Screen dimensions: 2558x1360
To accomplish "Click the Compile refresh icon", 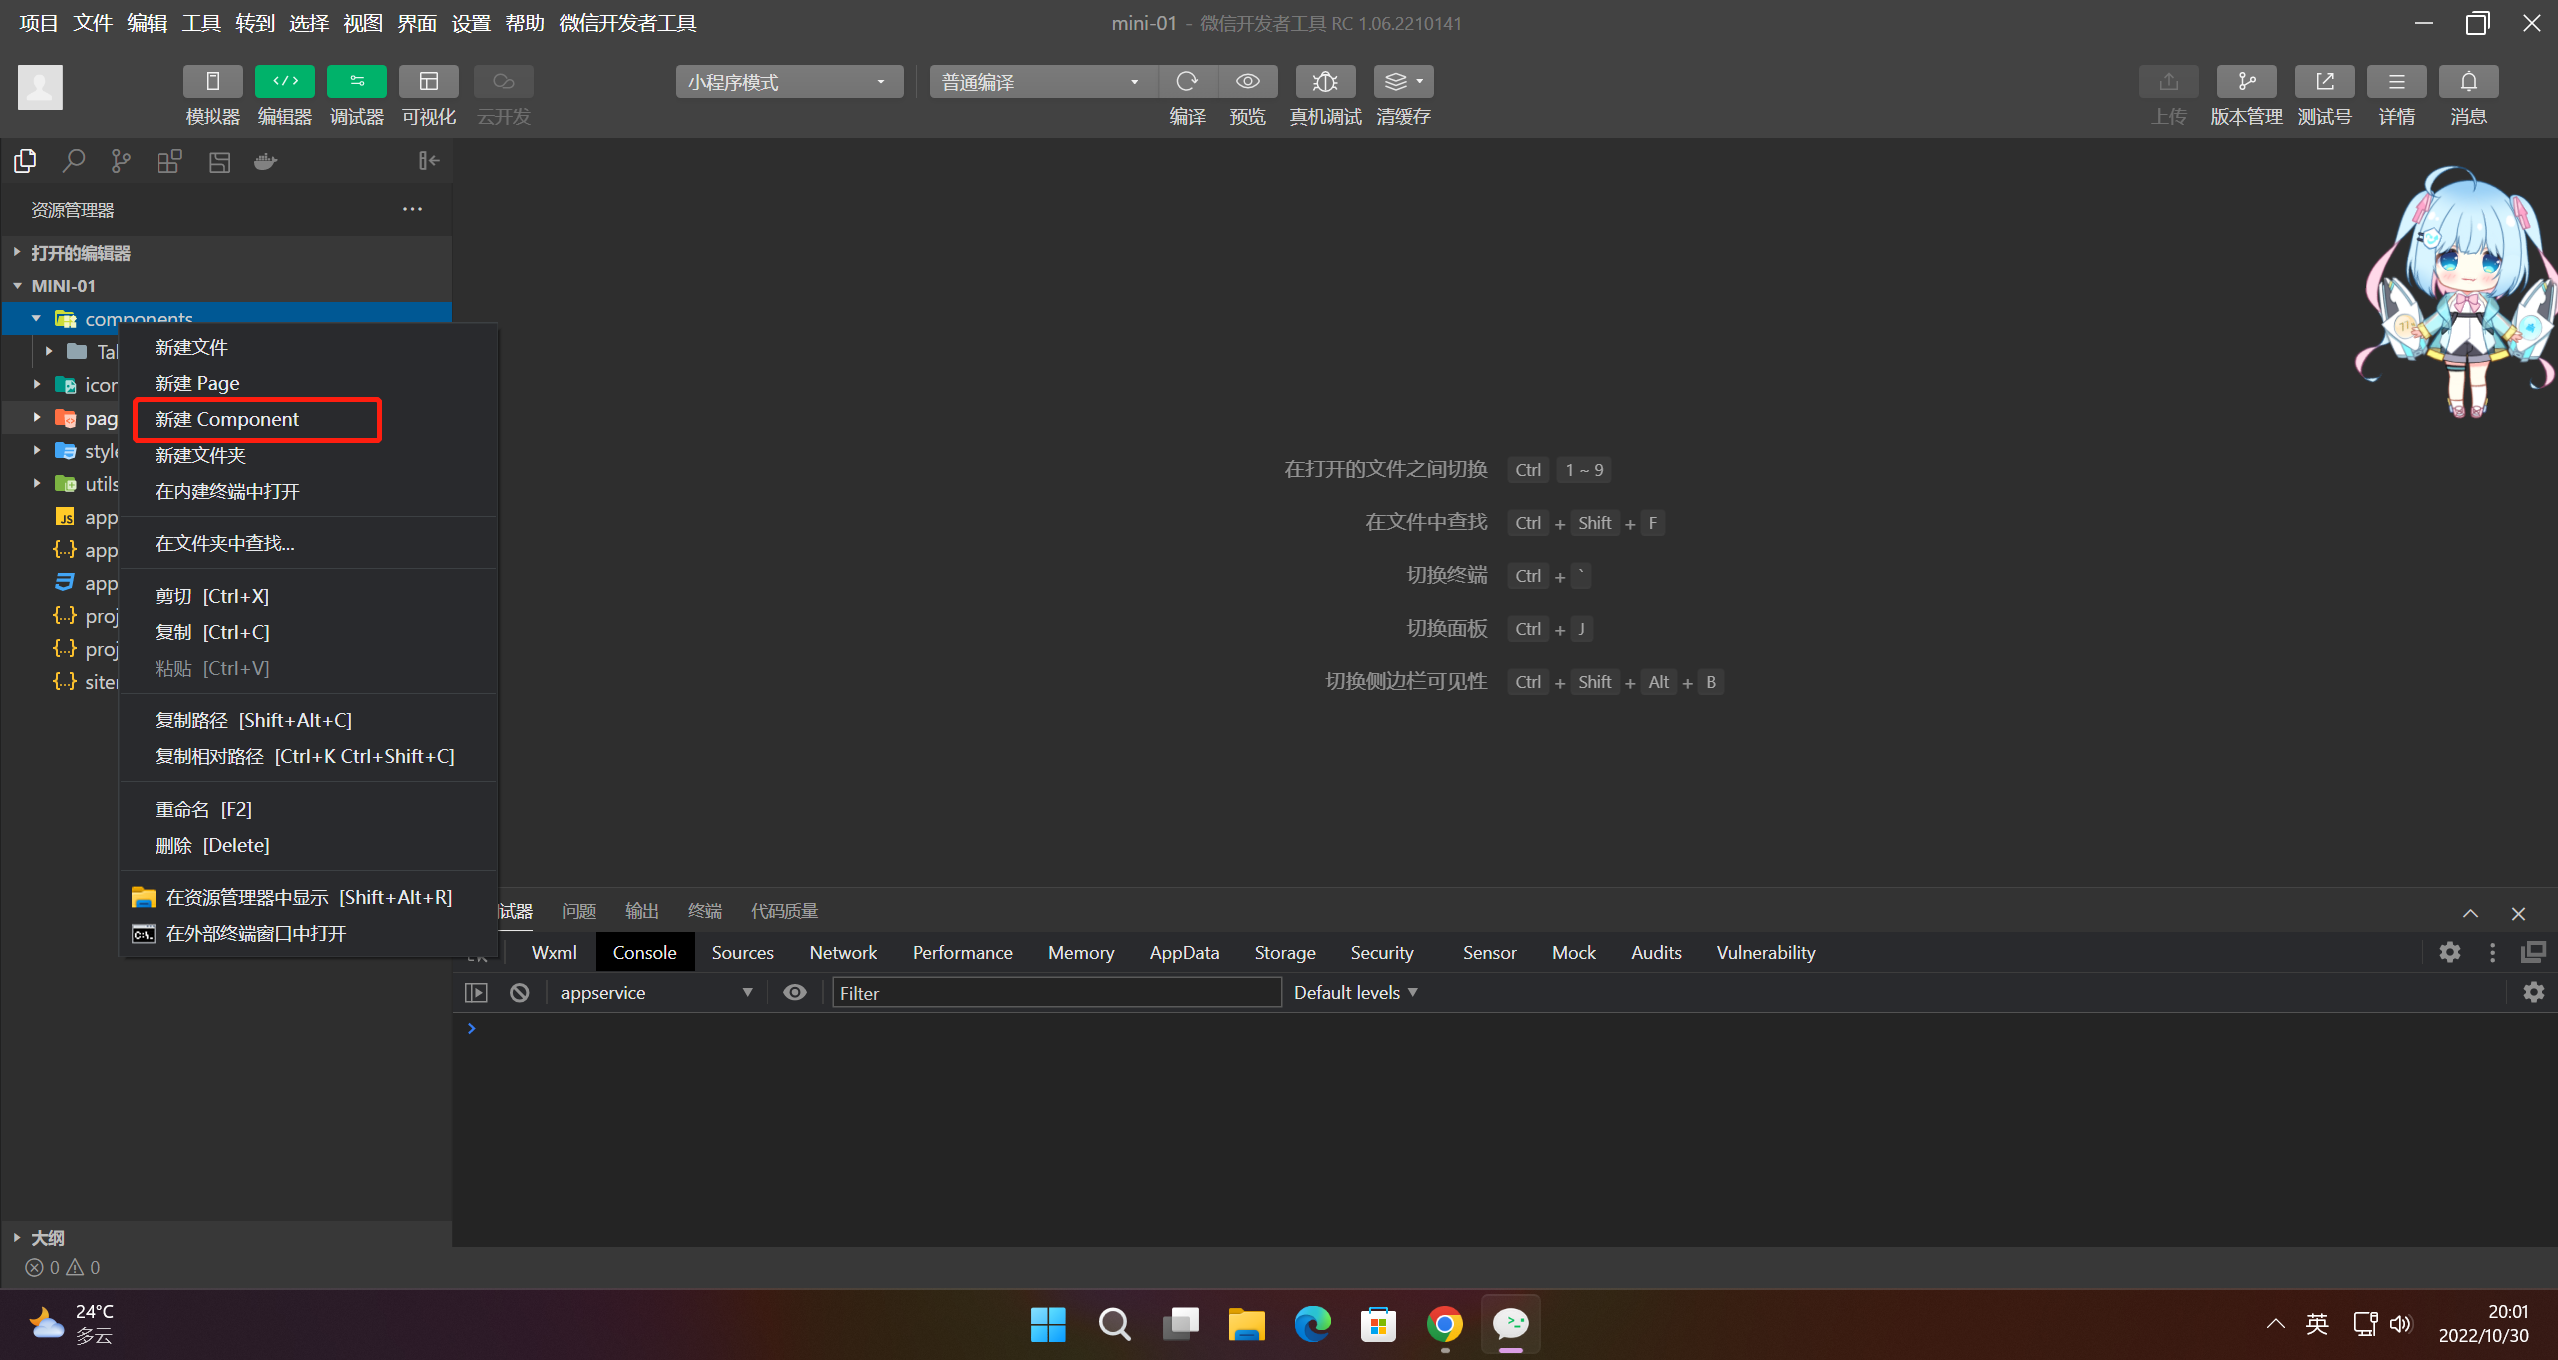I will [1187, 82].
